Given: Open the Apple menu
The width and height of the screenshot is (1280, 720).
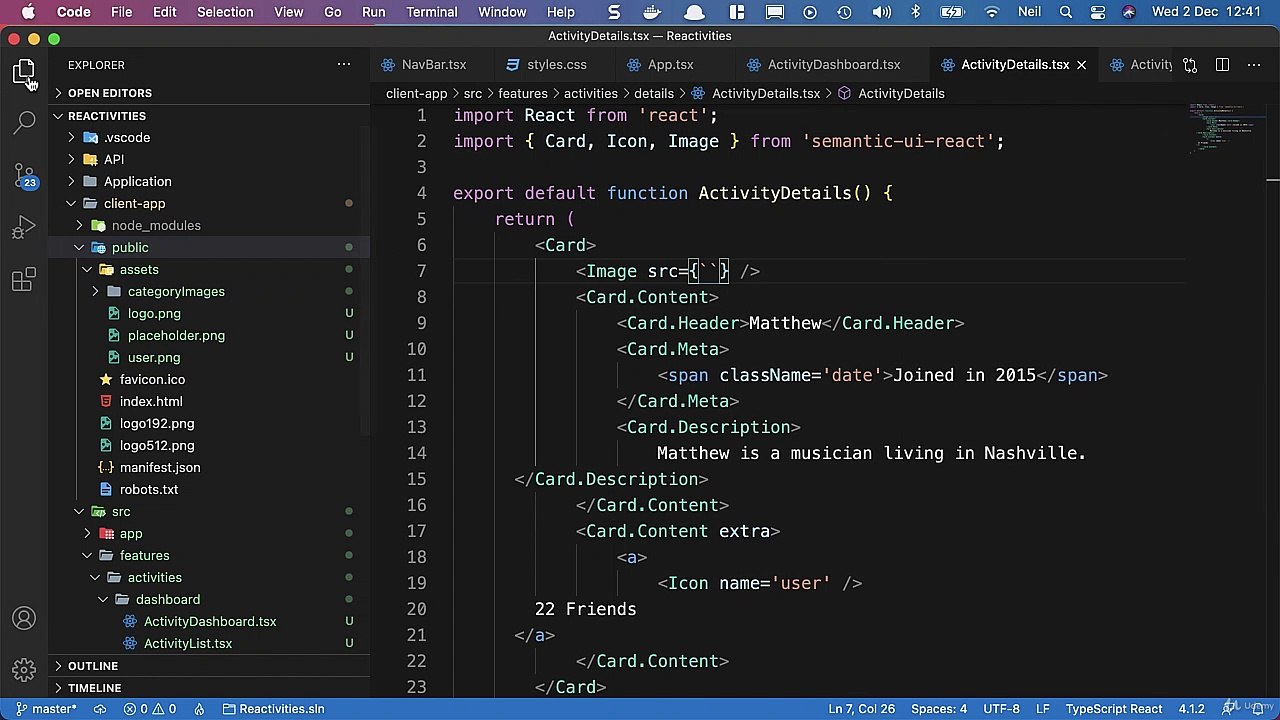Looking at the screenshot, I should [28, 12].
